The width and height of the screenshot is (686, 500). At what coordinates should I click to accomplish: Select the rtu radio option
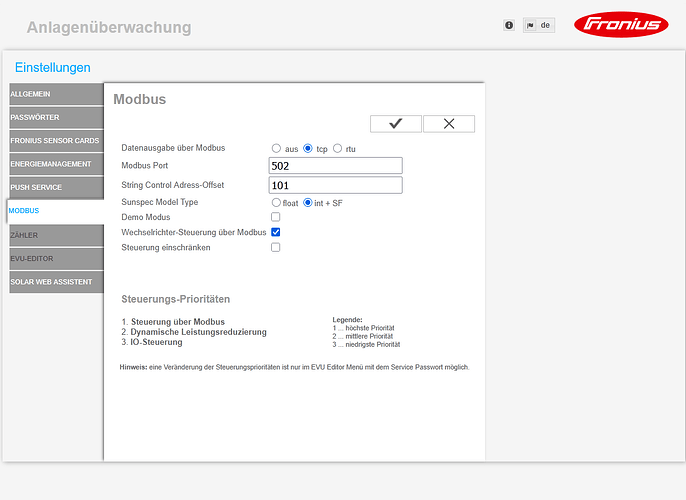(337, 148)
